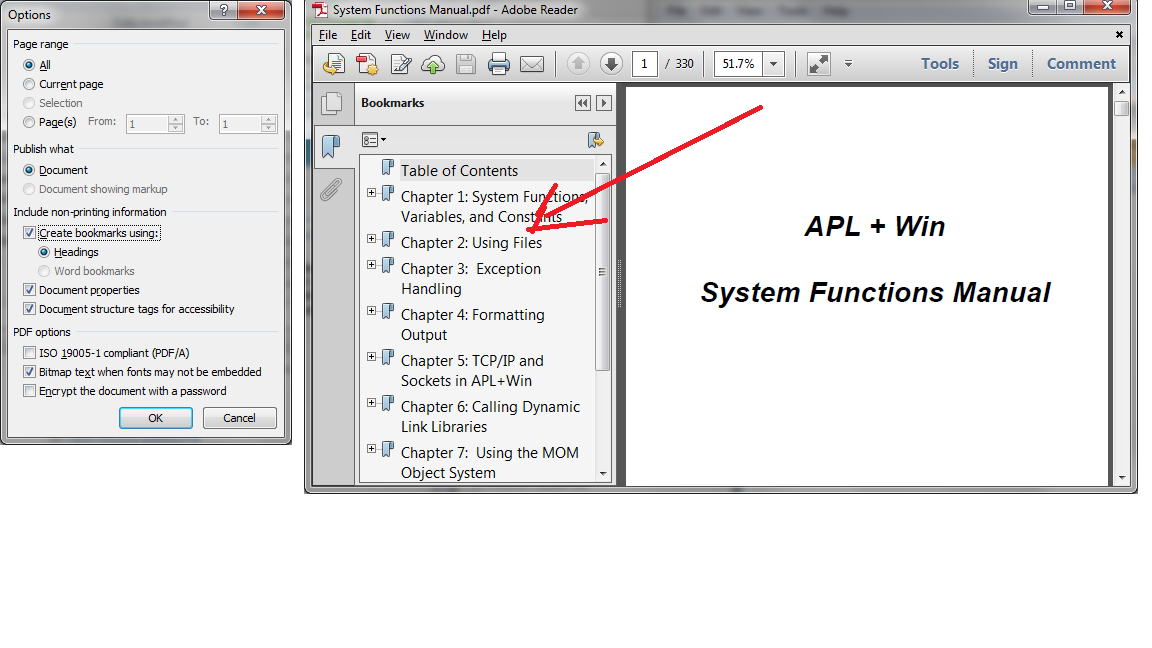Click the zoom percentage field
Screen dimensions: 1152x648
tap(738, 64)
